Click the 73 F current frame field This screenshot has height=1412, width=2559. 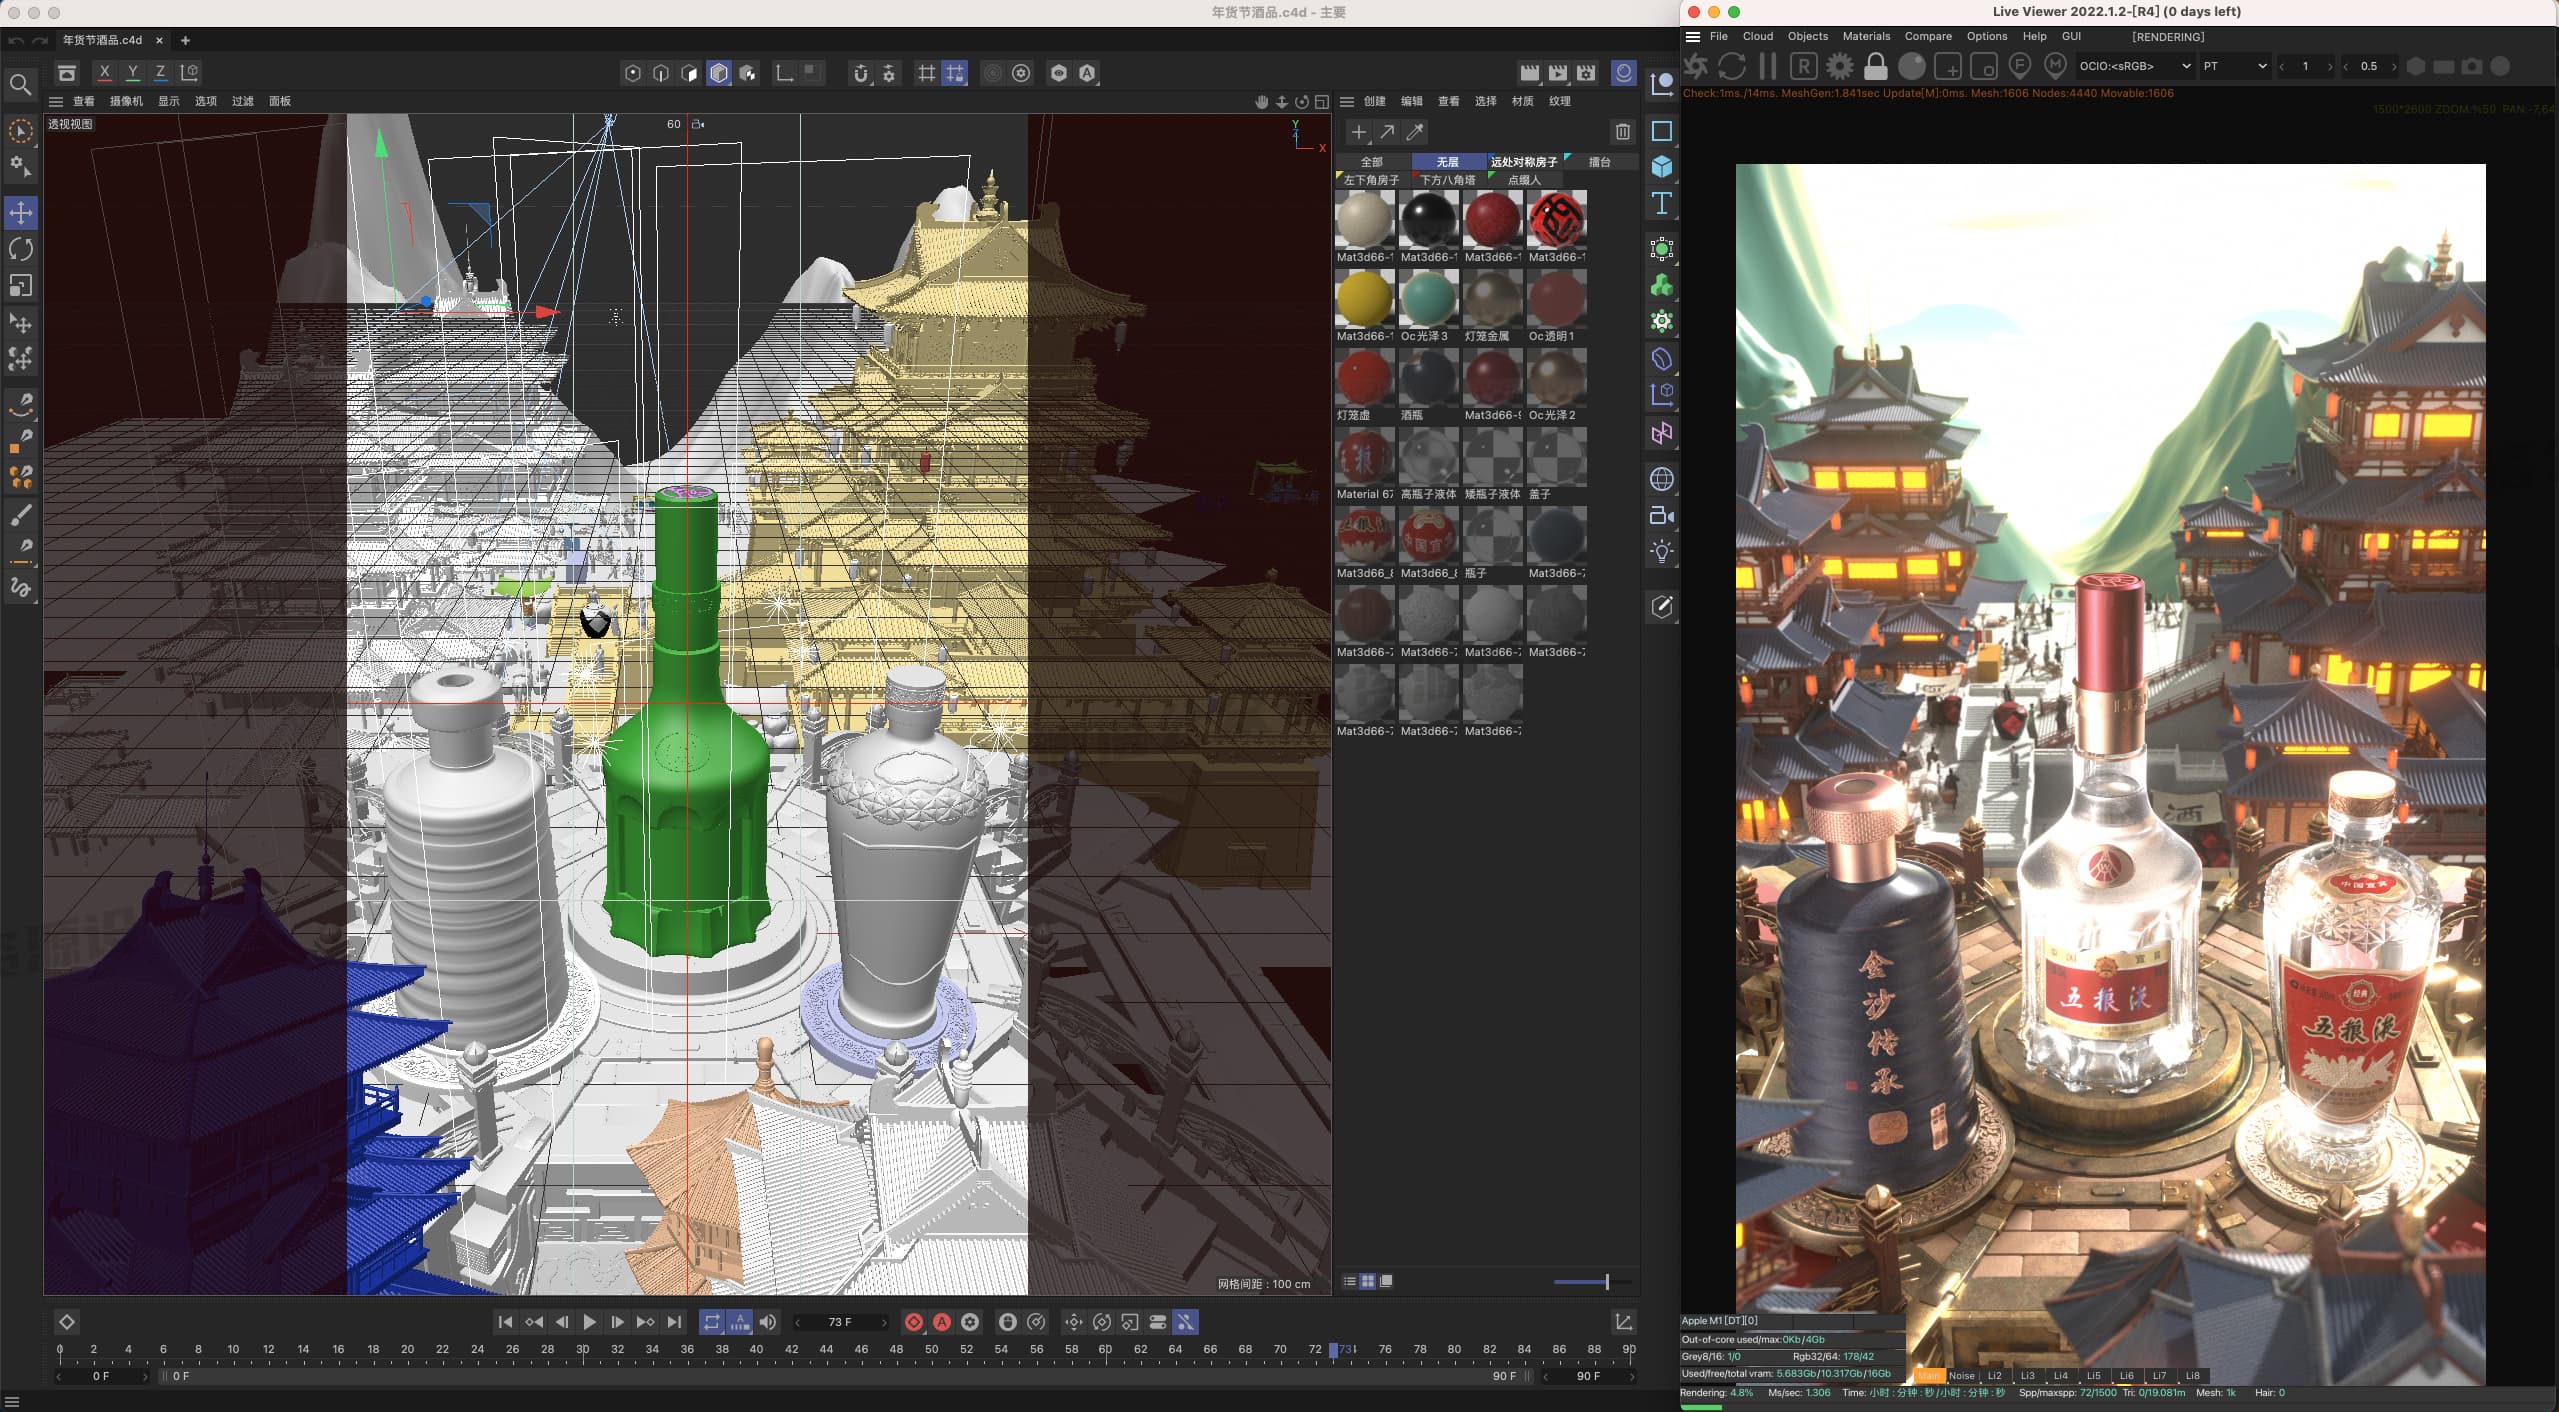(841, 1322)
